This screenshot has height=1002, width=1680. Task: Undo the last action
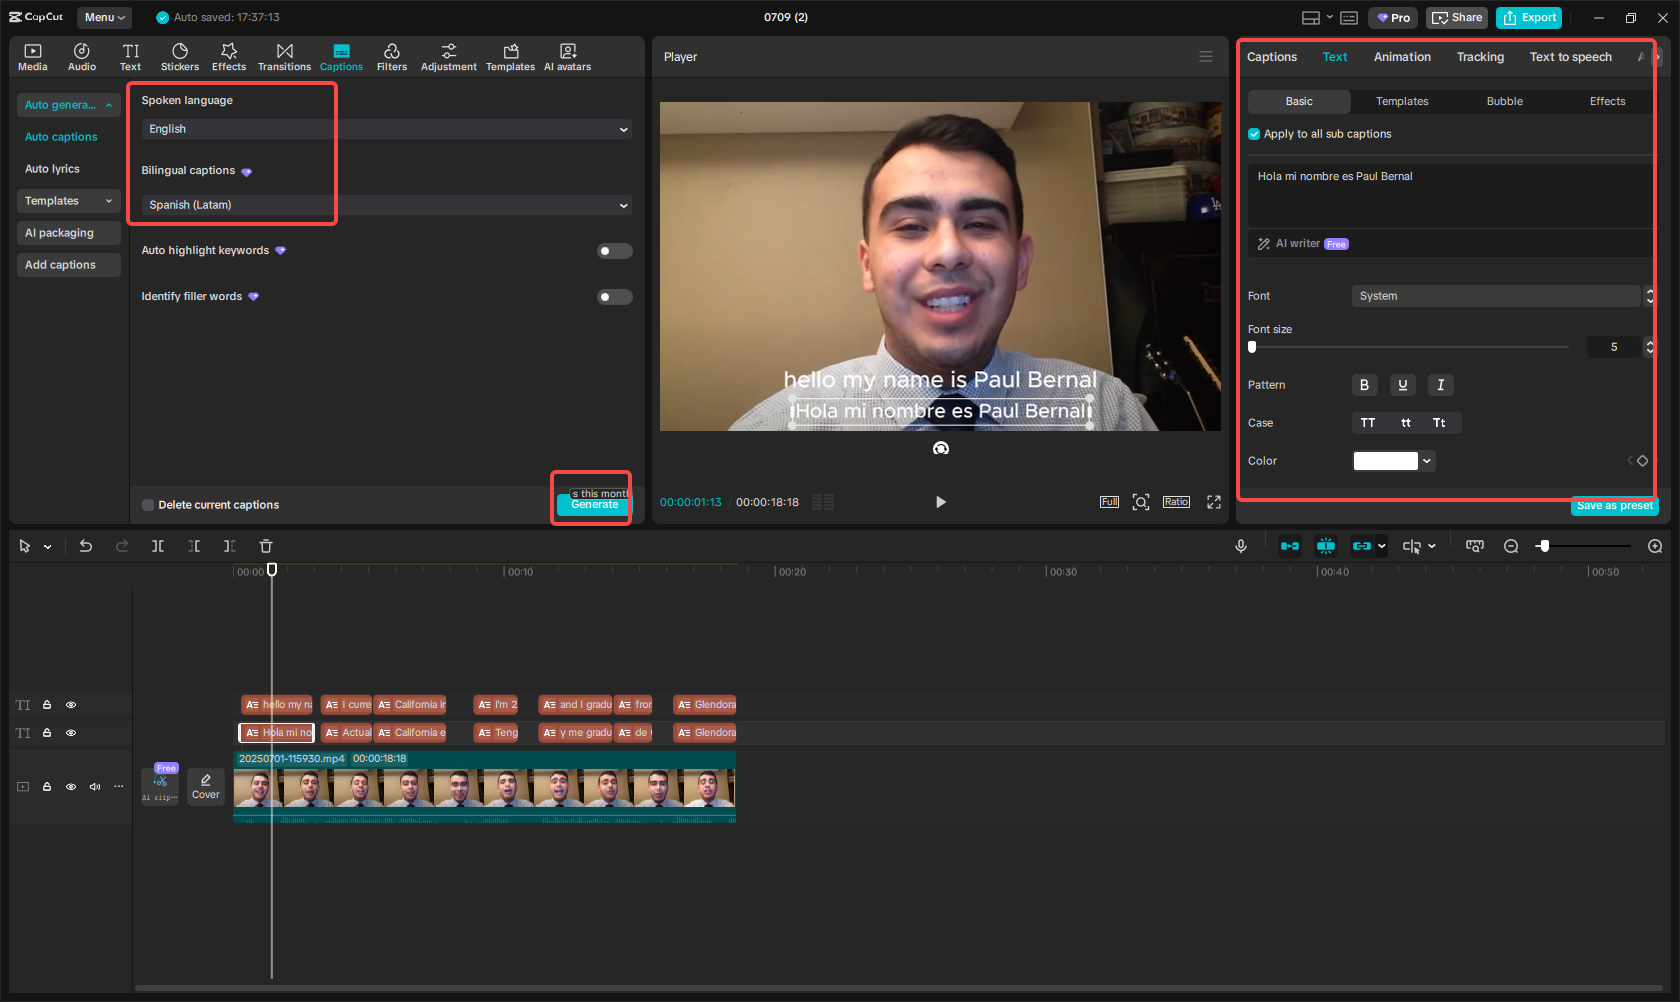[x=85, y=546]
